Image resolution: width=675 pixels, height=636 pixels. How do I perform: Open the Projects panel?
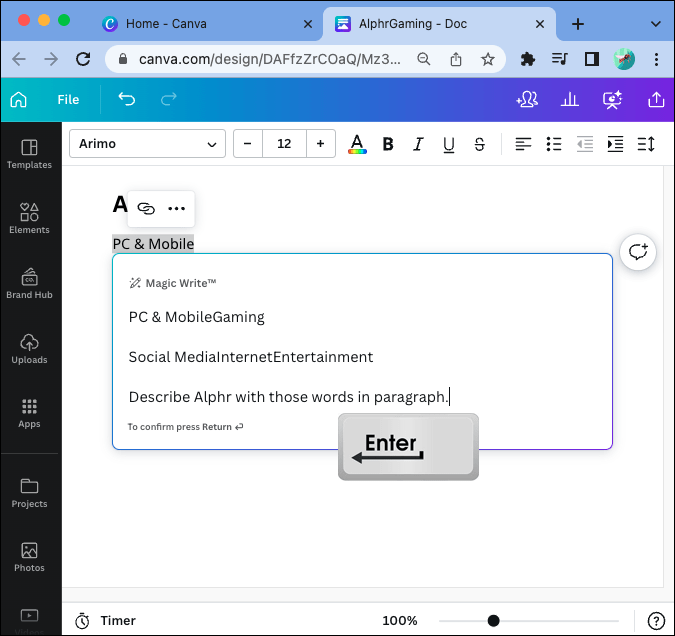29,493
